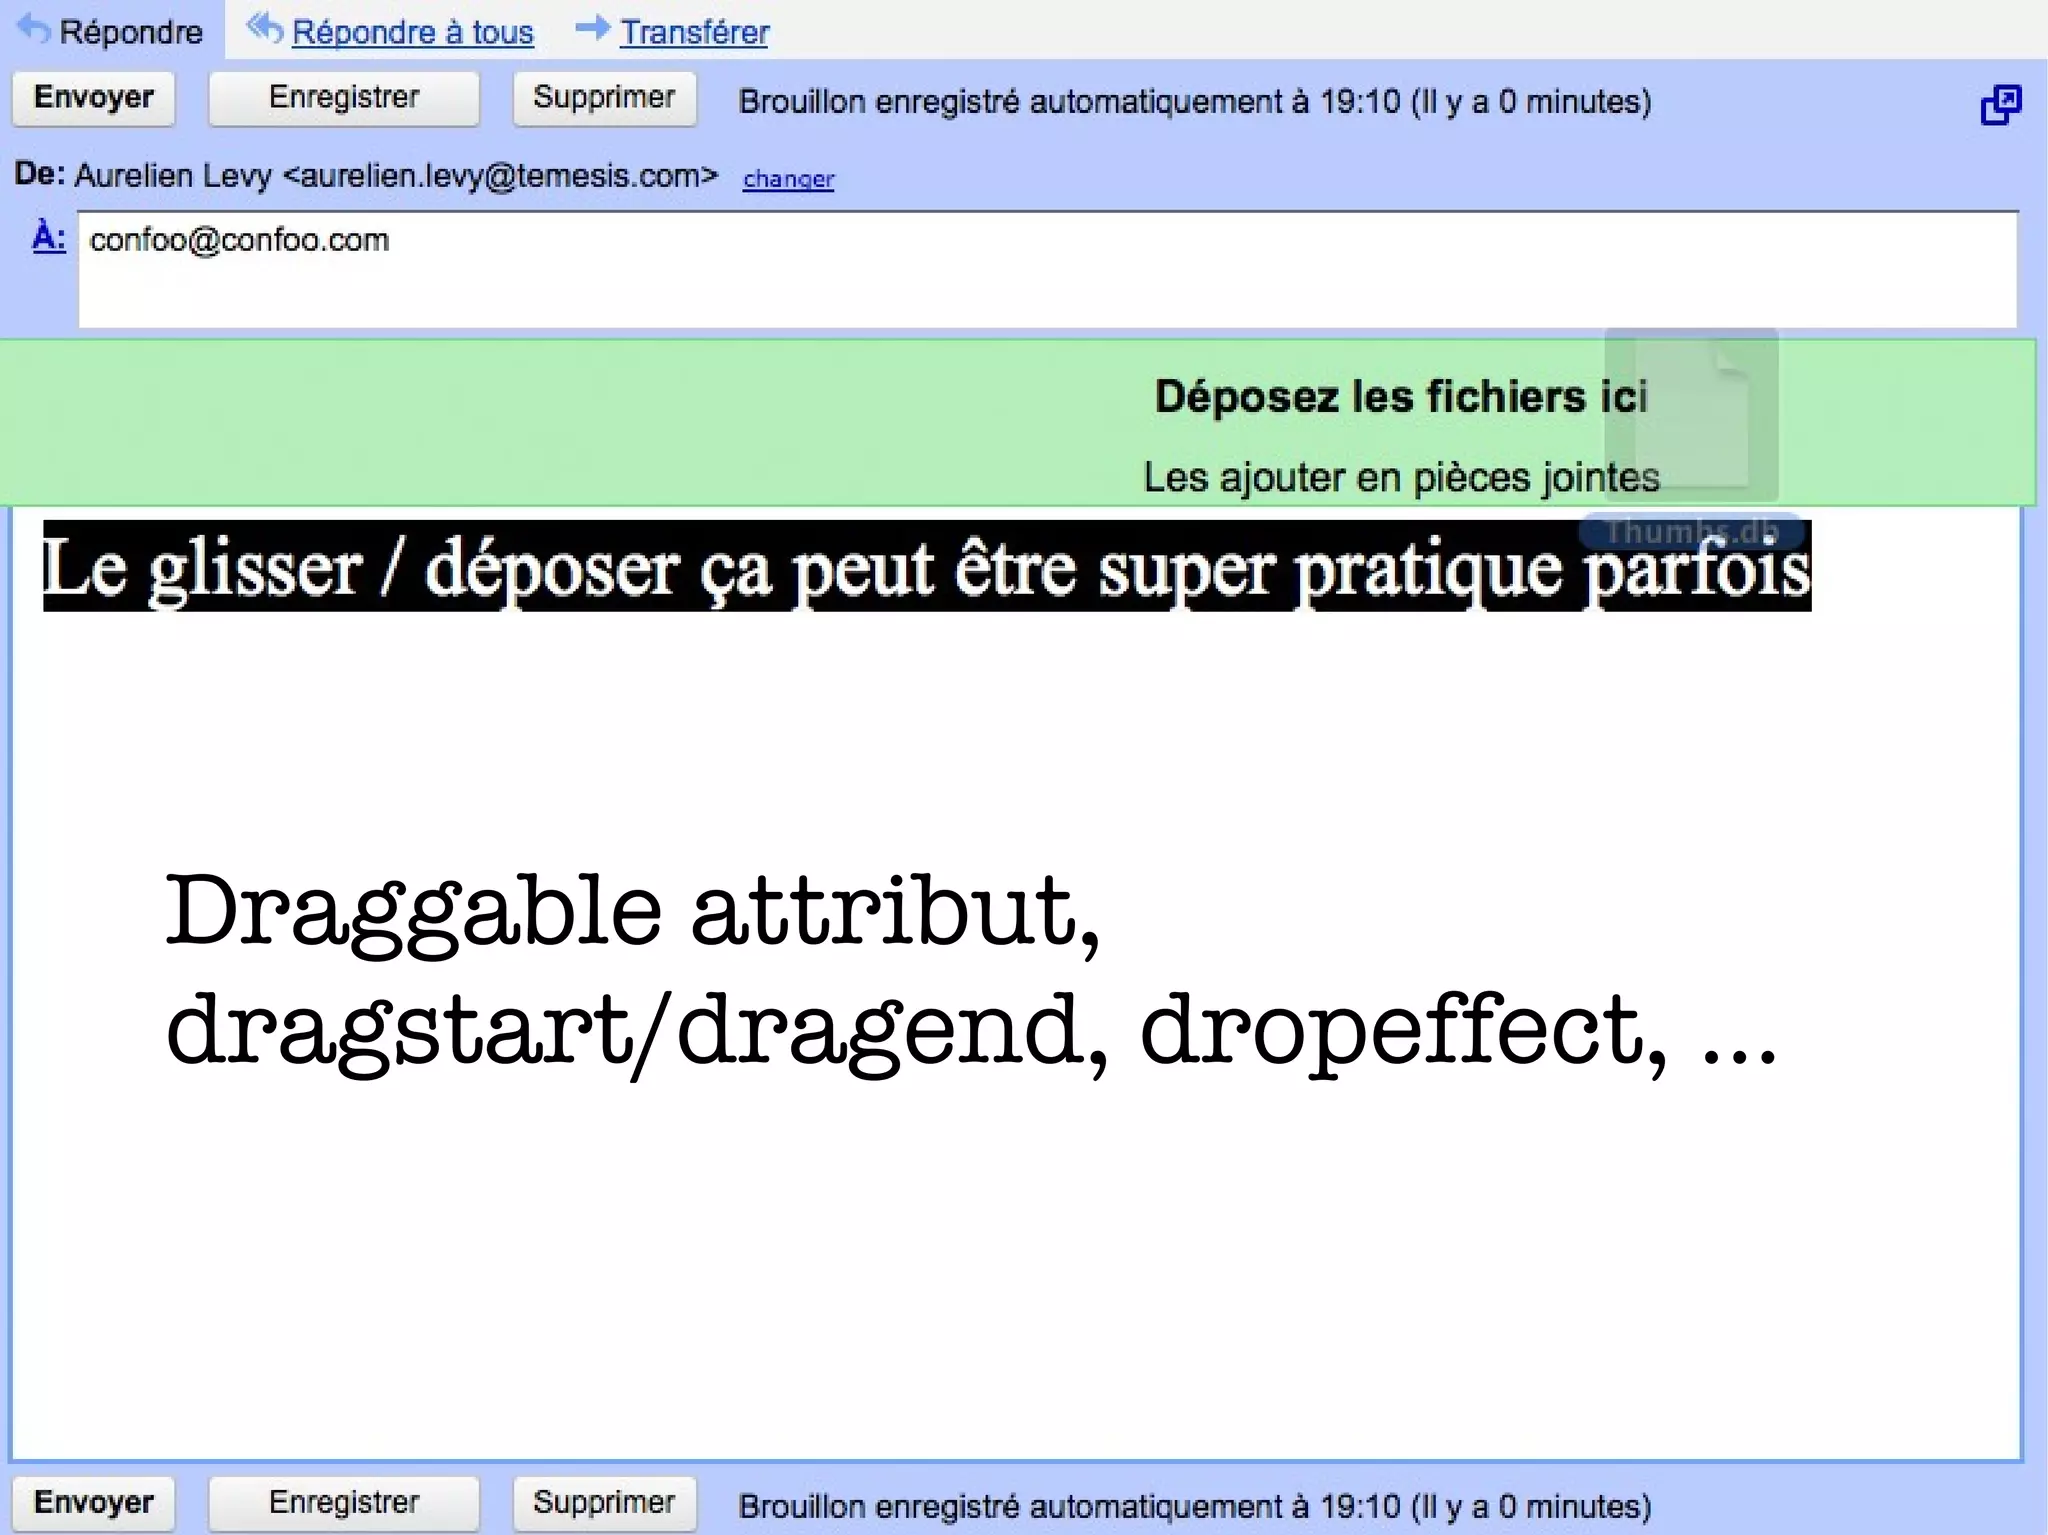
Task: Click the dragged file icon
Action: (x=1691, y=414)
